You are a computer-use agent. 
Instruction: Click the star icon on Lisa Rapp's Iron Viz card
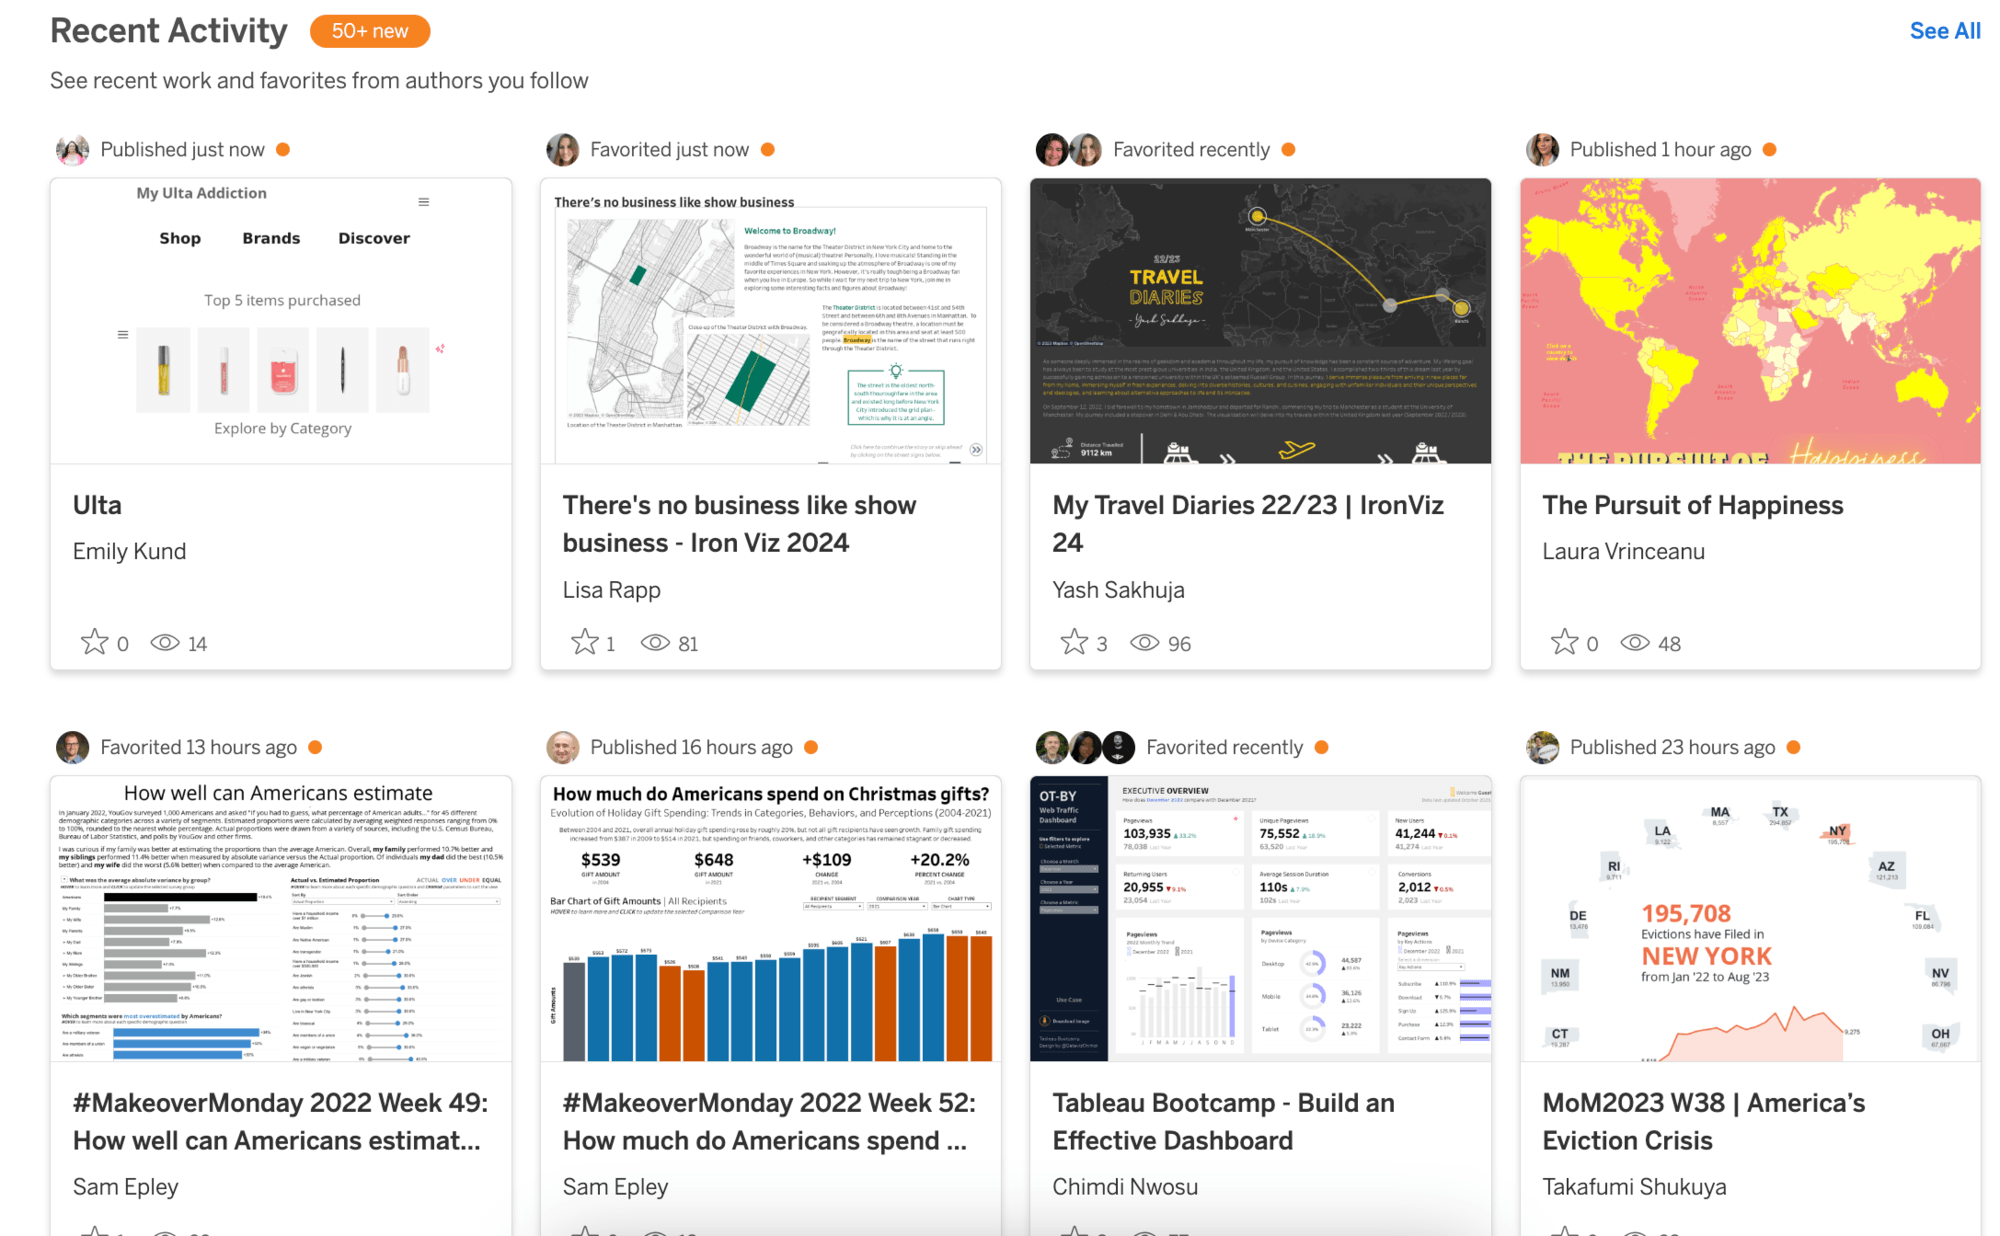(583, 643)
